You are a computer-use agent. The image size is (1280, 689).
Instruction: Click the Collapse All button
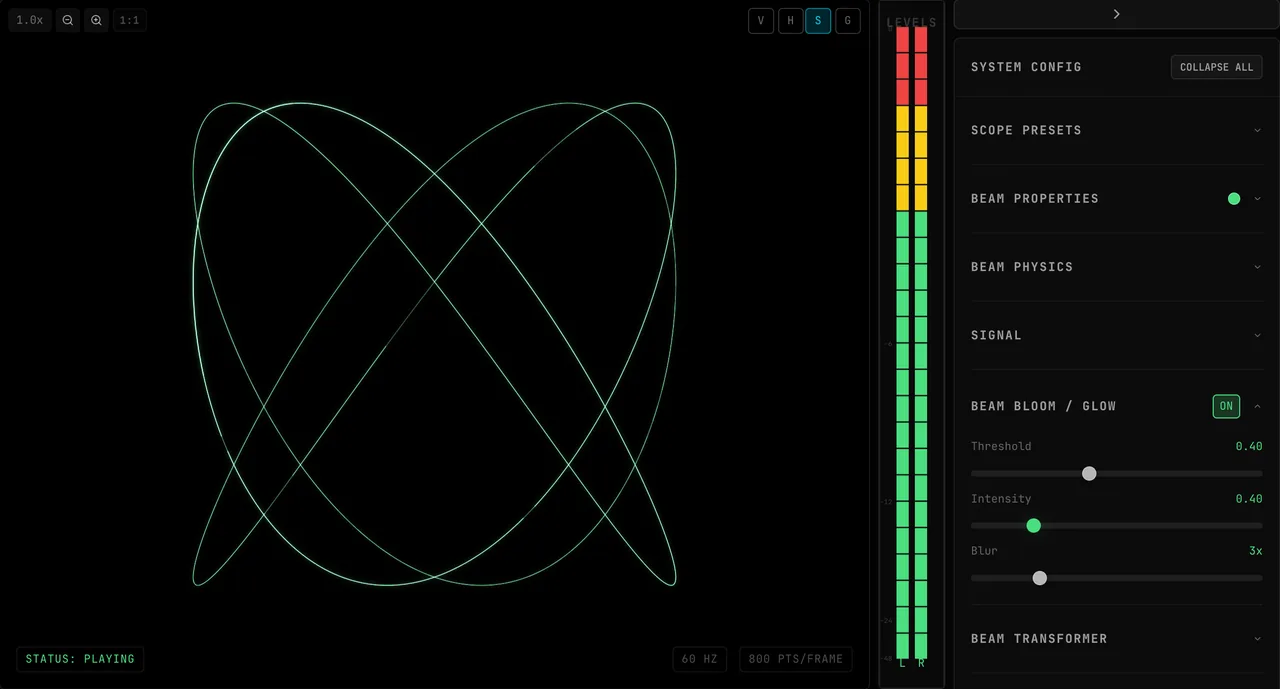tap(1216, 67)
